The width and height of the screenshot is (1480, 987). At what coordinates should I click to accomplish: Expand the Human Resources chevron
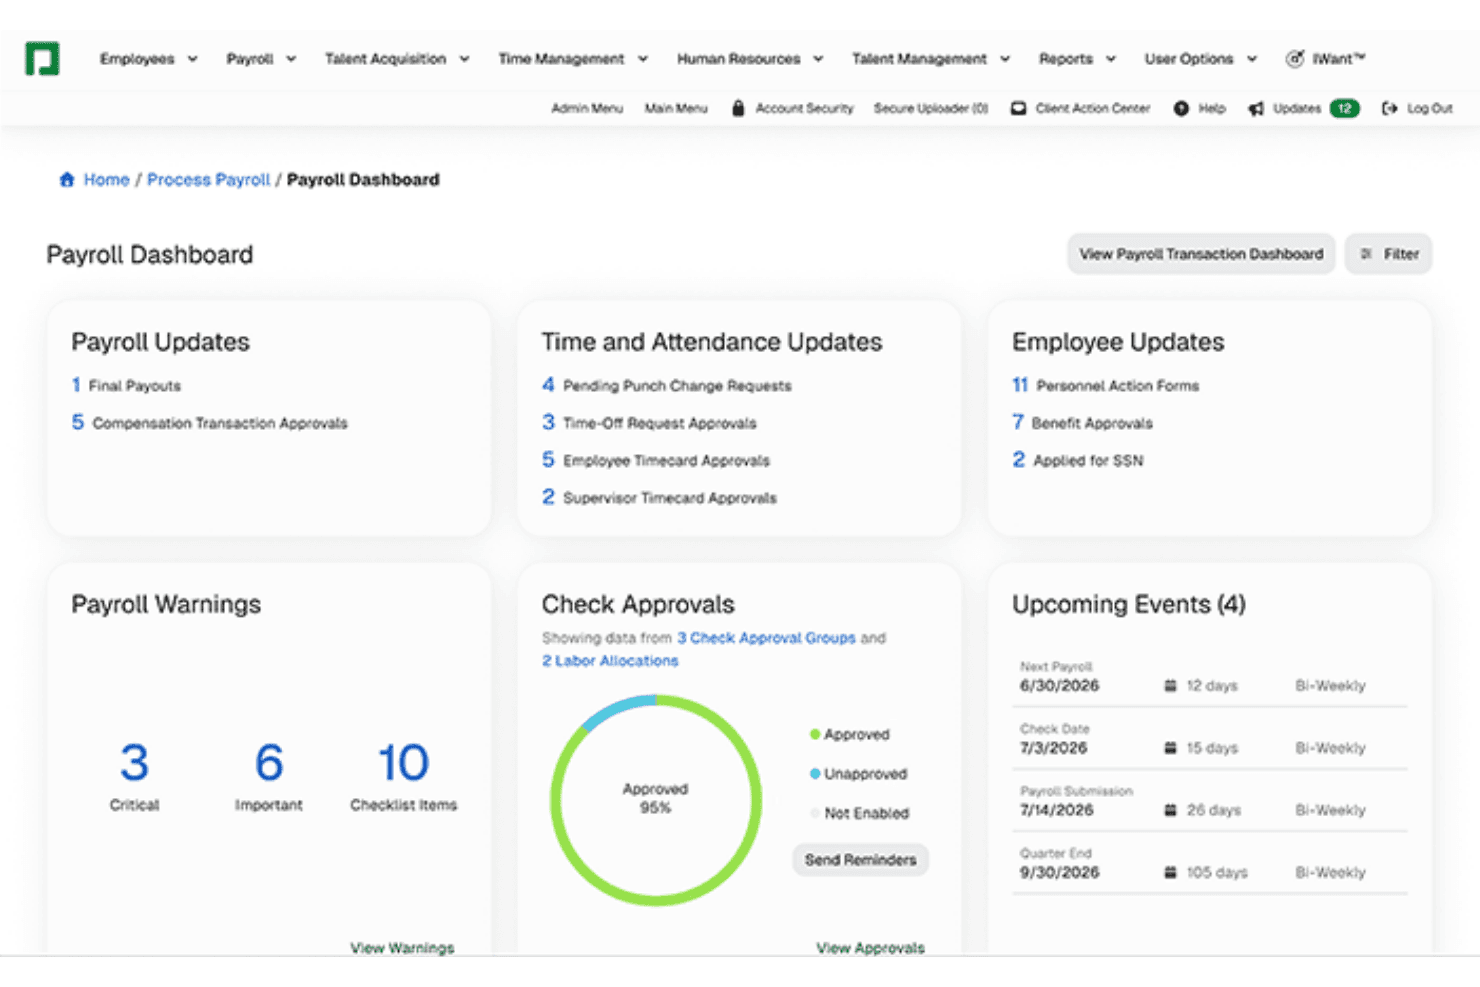click(818, 59)
